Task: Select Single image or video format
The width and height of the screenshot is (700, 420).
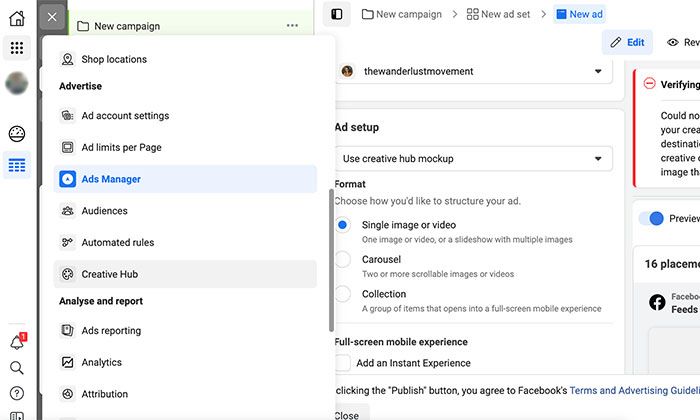Action: tap(342, 225)
